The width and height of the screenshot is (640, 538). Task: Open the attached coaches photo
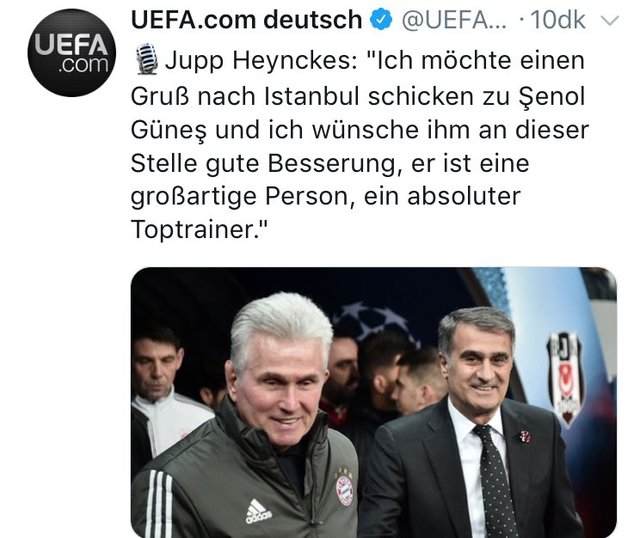(x=373, y=402)
